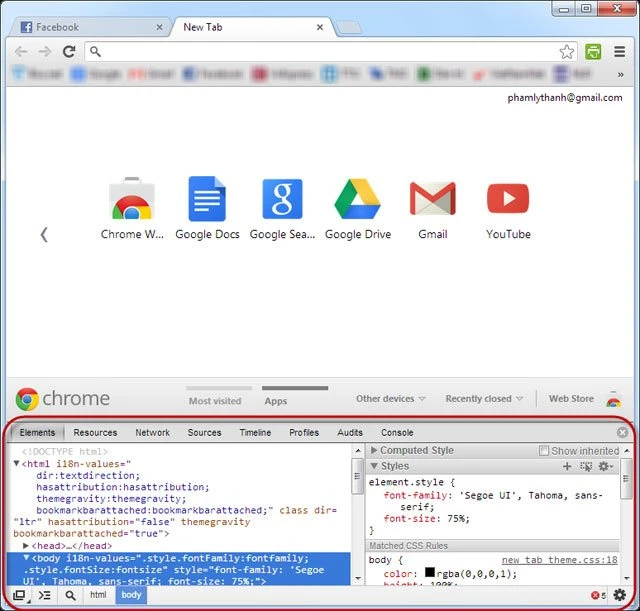Show the DevTools console drawer icon
640x611 pixels.
pos(45,595)
